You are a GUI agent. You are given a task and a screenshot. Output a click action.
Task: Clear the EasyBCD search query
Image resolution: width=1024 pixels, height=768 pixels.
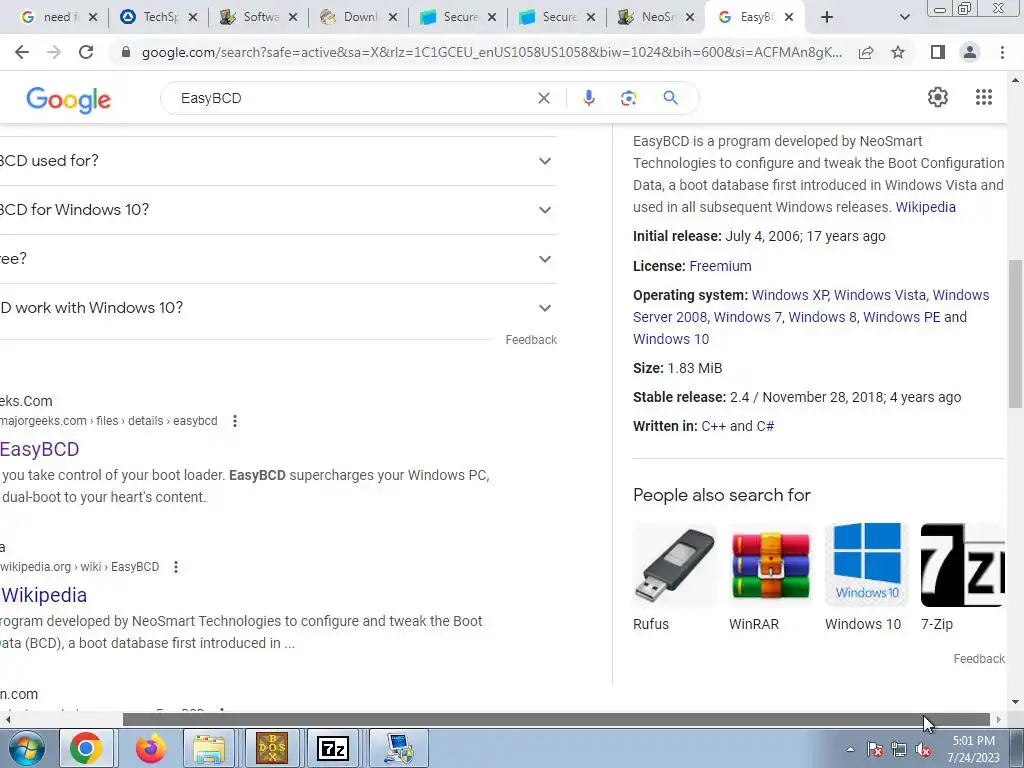(x=543, y=98)
